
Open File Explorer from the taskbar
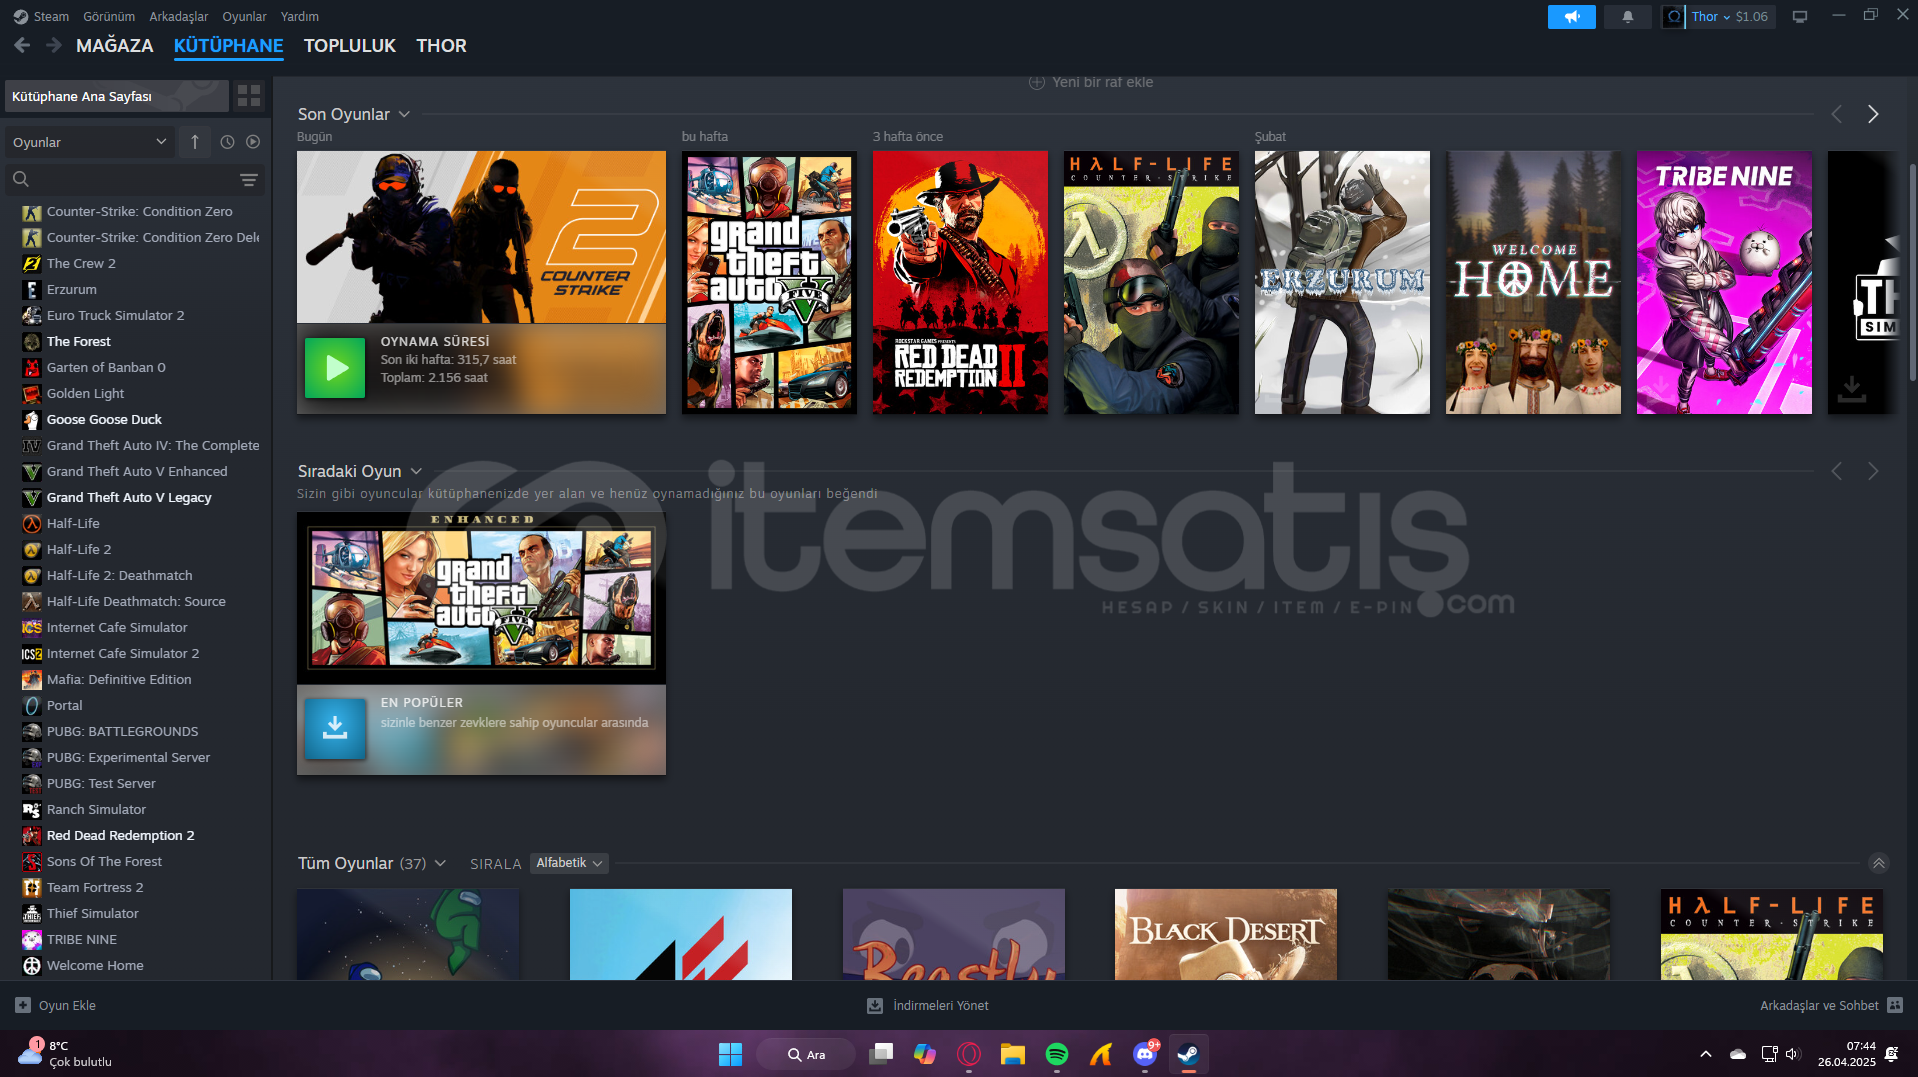pos(1013,1054)
